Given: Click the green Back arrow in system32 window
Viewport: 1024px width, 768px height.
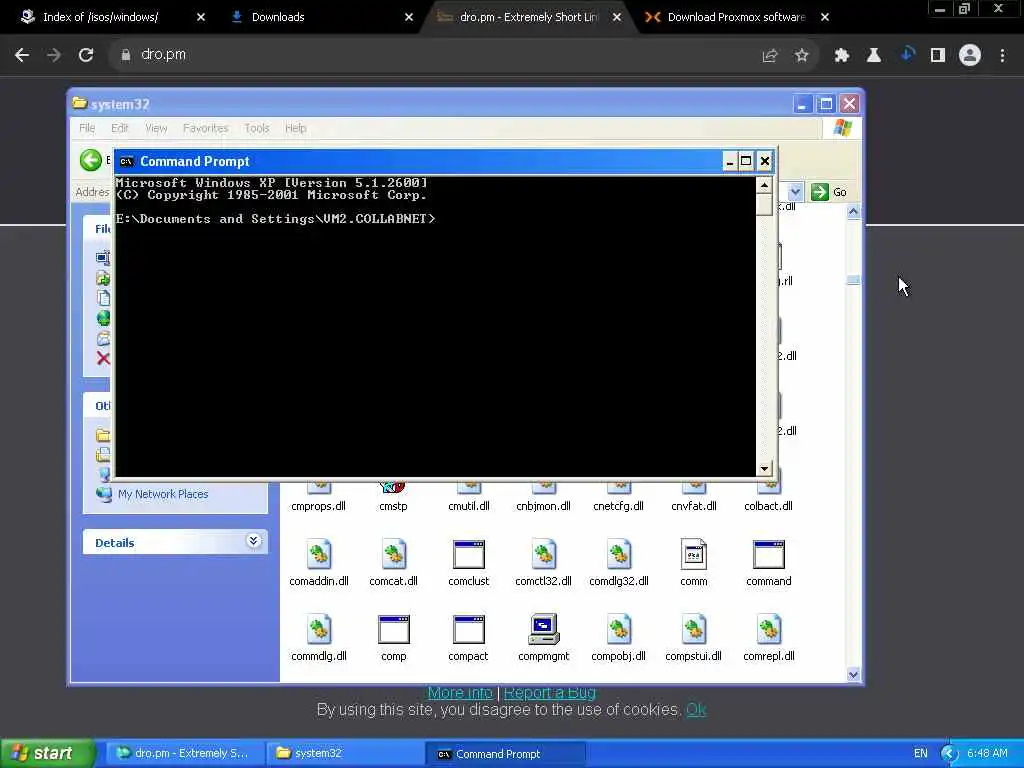Looking at the screenshot, I should [x=91, y=160].
